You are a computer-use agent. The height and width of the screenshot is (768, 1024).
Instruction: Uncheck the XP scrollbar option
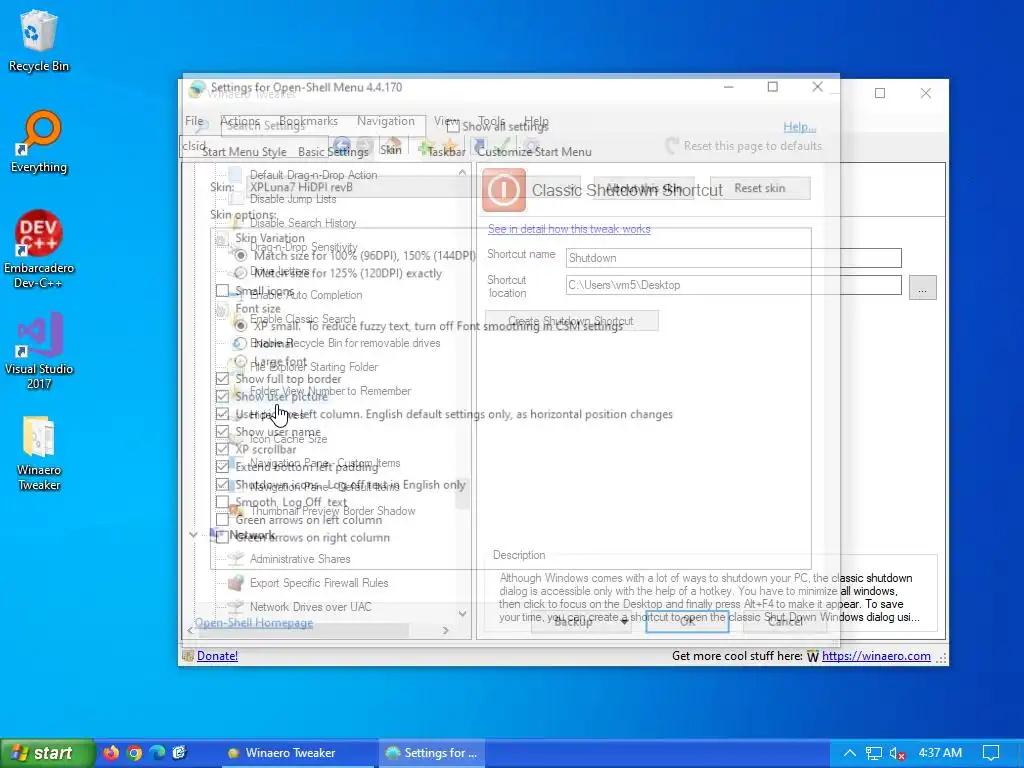pos(222,449)
